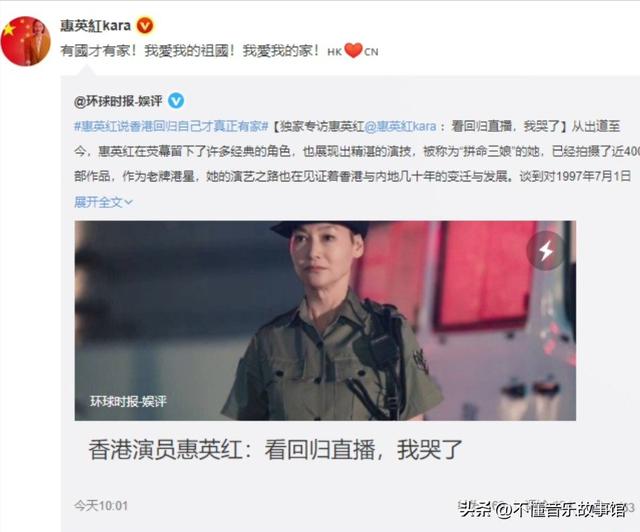Click the CN text after the heart

pos(371,52)
